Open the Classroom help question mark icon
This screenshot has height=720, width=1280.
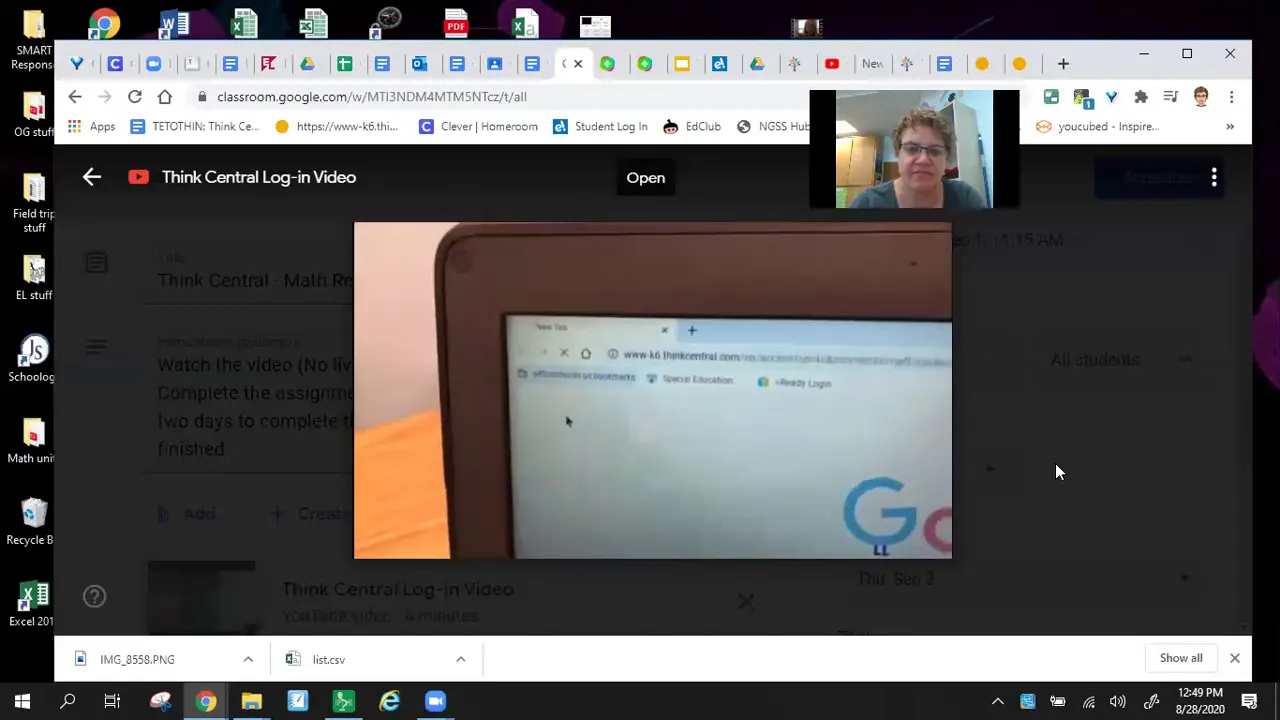(94, 597)
